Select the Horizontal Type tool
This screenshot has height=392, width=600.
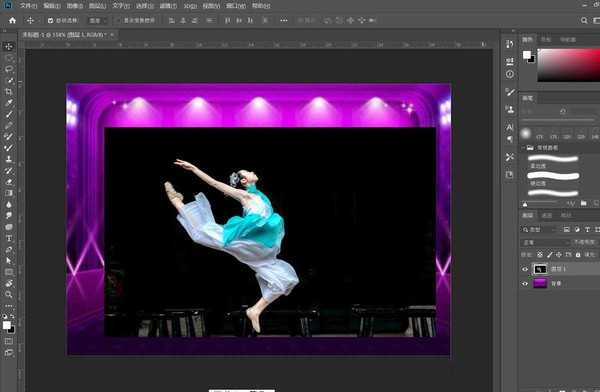pyautogui.click(x=8, y=238)
